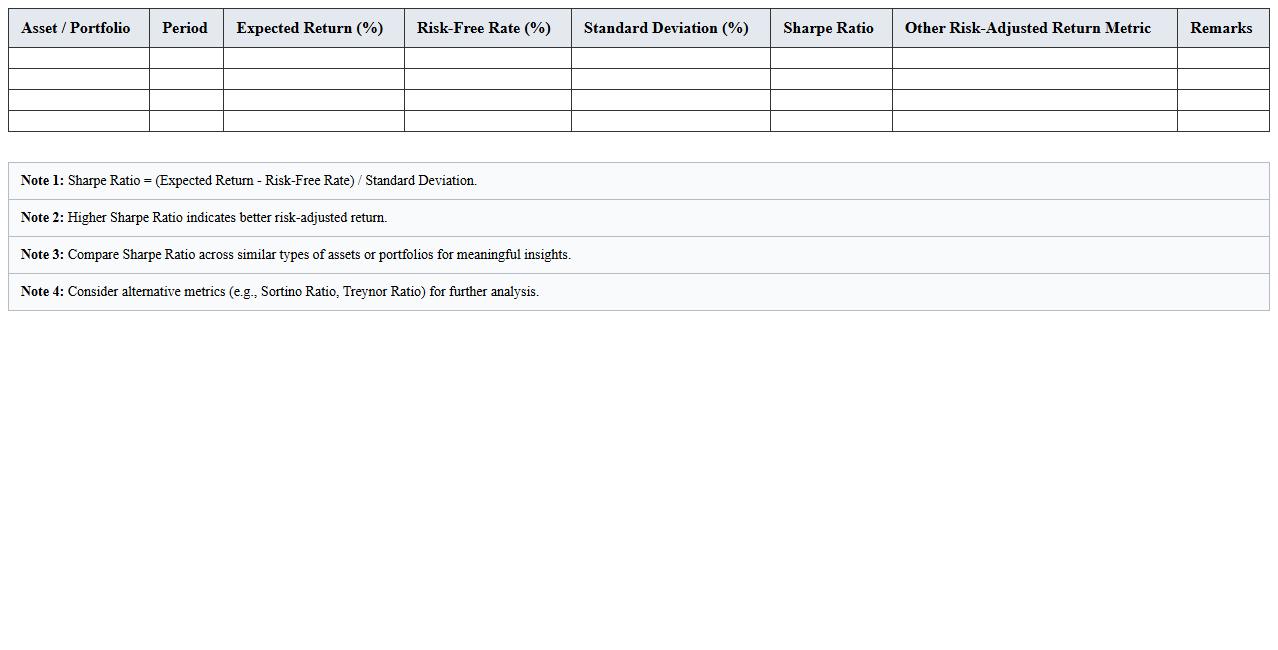Image resolution: width=1278 pixels, height=650 pixels.
Task: Select the Sharpe Ratio column header
Action: point(828,28)
